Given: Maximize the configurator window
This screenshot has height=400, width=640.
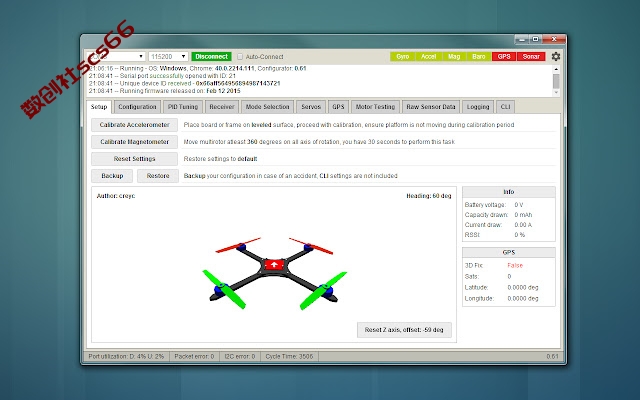Looking at the screenshot, I should click(x=536, y=39).
